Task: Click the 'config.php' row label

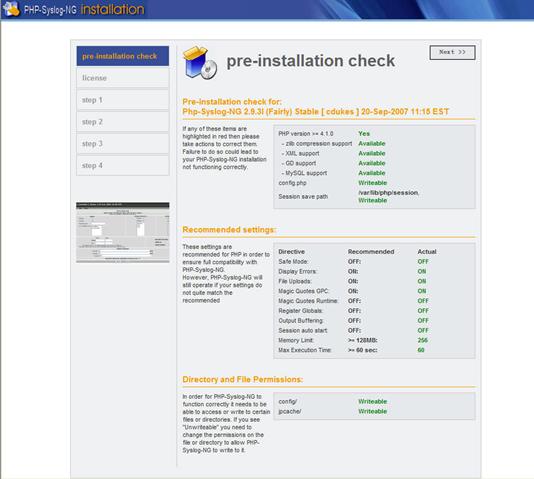Action: point(292,183)
